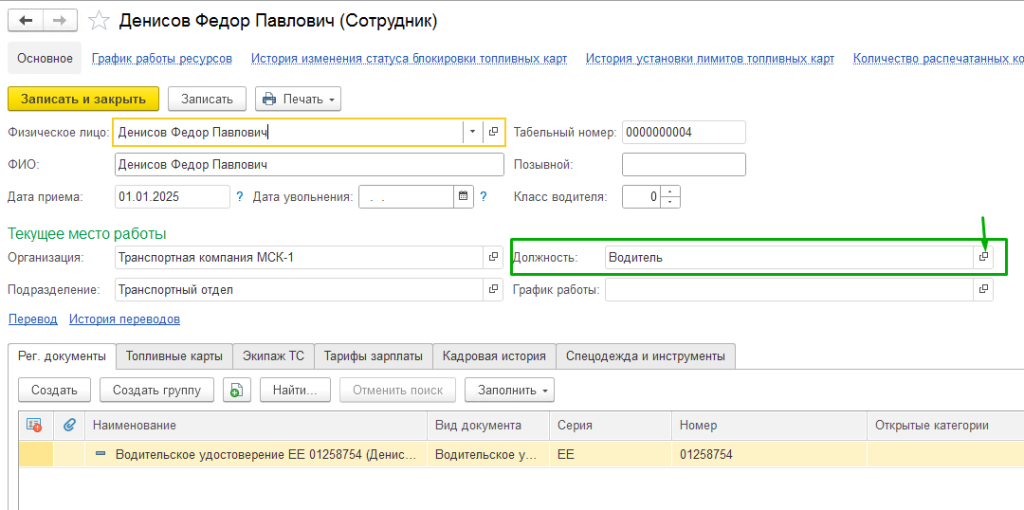Image resolution: width=1024 pixels, height=510 pixels.
Task: Increase Класс водителя with stepper up arrow
Action: pyautogui.click(x=670, y=192)
